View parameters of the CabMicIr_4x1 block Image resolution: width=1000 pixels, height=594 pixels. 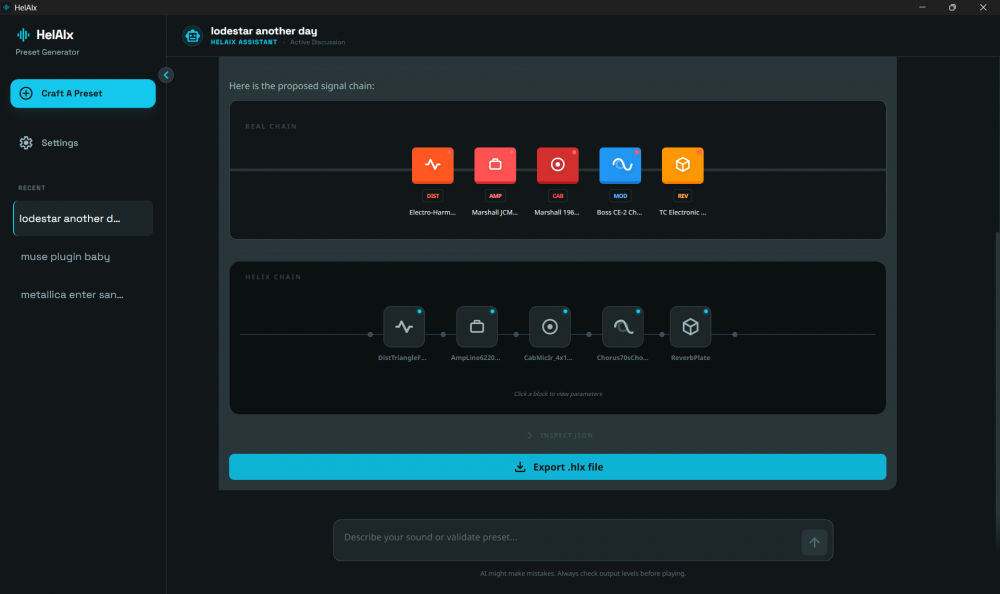[549, 325]
